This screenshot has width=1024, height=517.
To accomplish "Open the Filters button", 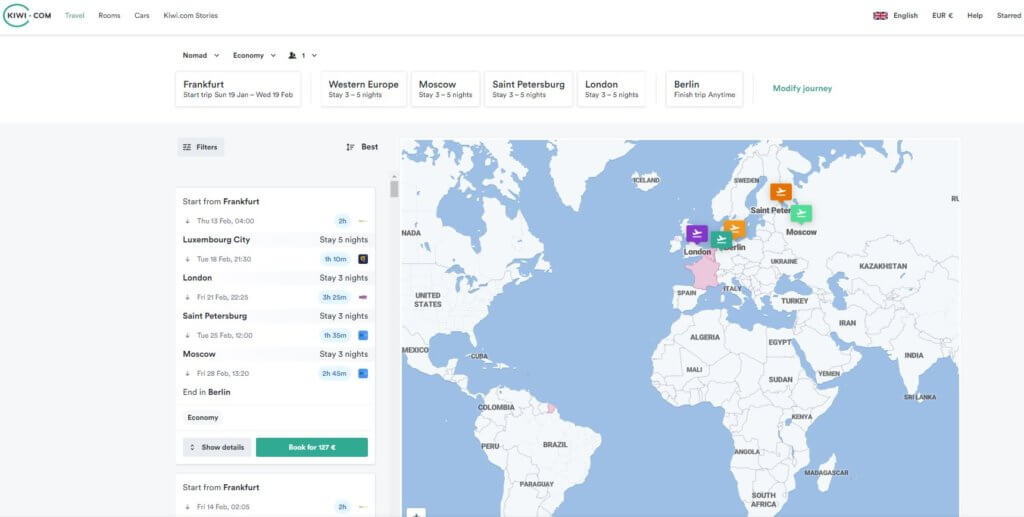I will pos(200,147).
